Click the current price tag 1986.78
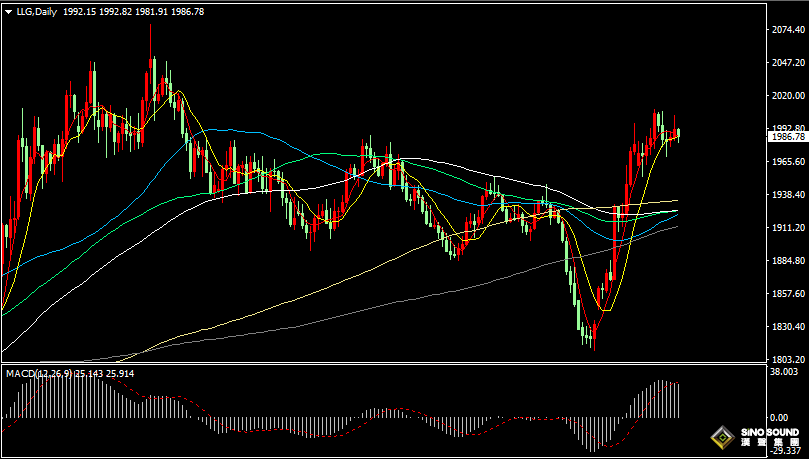Screen dimensions: 809x459 [788, 137]
